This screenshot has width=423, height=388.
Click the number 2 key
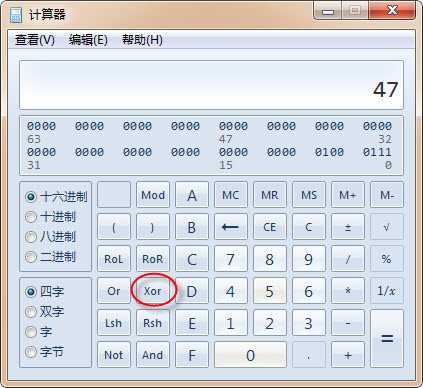[x=270, y=323]
